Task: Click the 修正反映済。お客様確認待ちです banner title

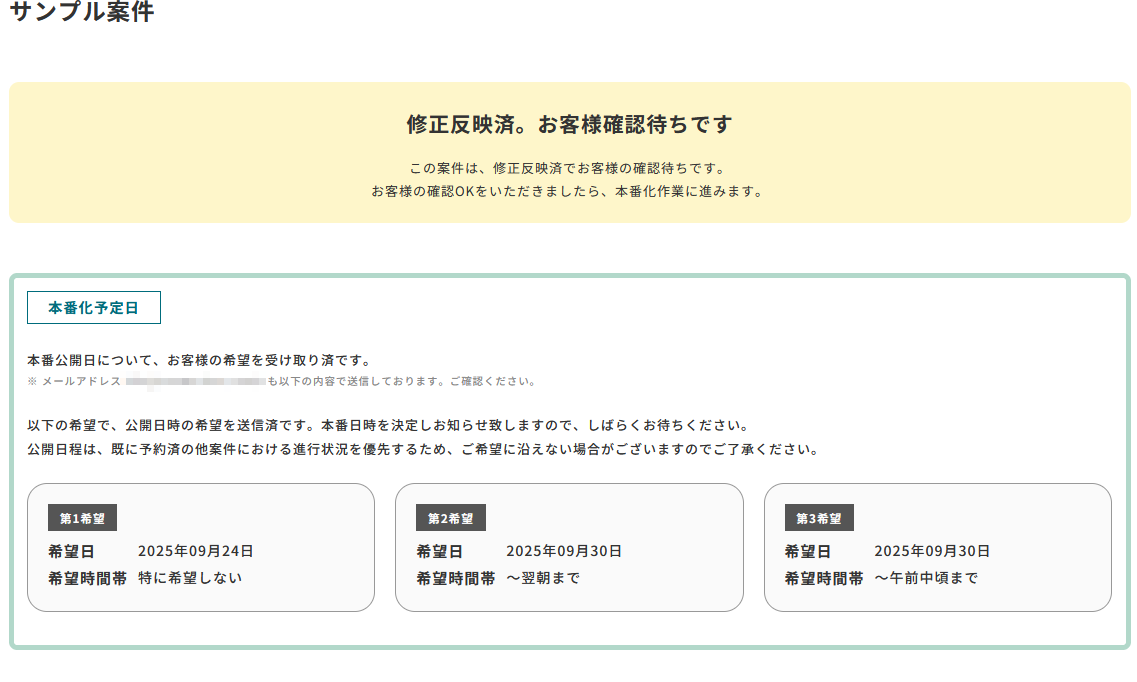Action: [x=569, y=125]
